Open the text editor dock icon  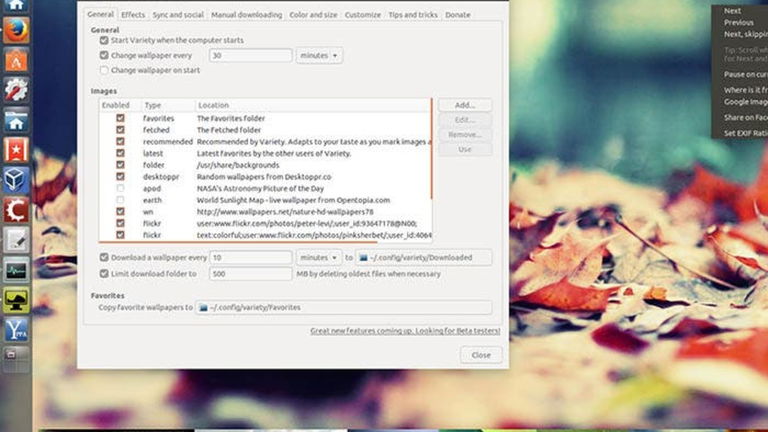(x=16, y=240)
